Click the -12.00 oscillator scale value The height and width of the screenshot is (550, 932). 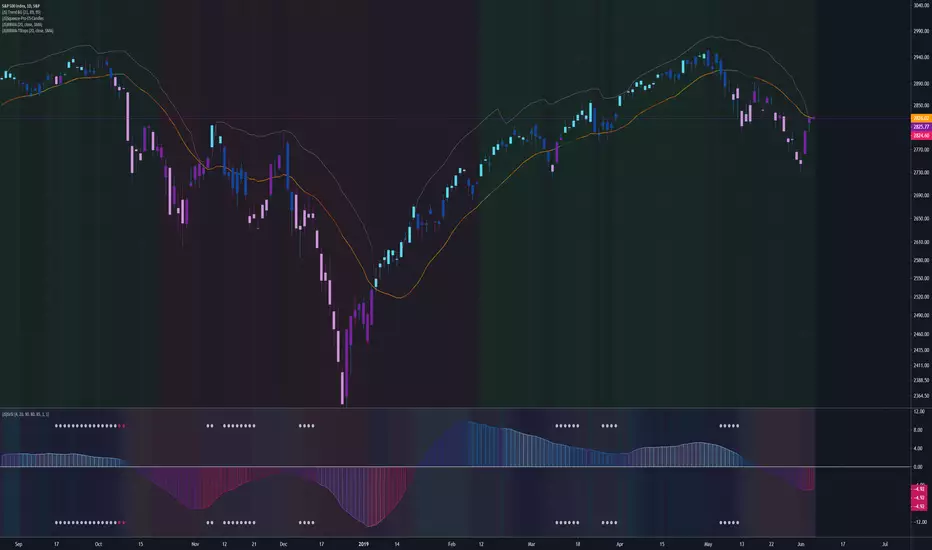920,522
